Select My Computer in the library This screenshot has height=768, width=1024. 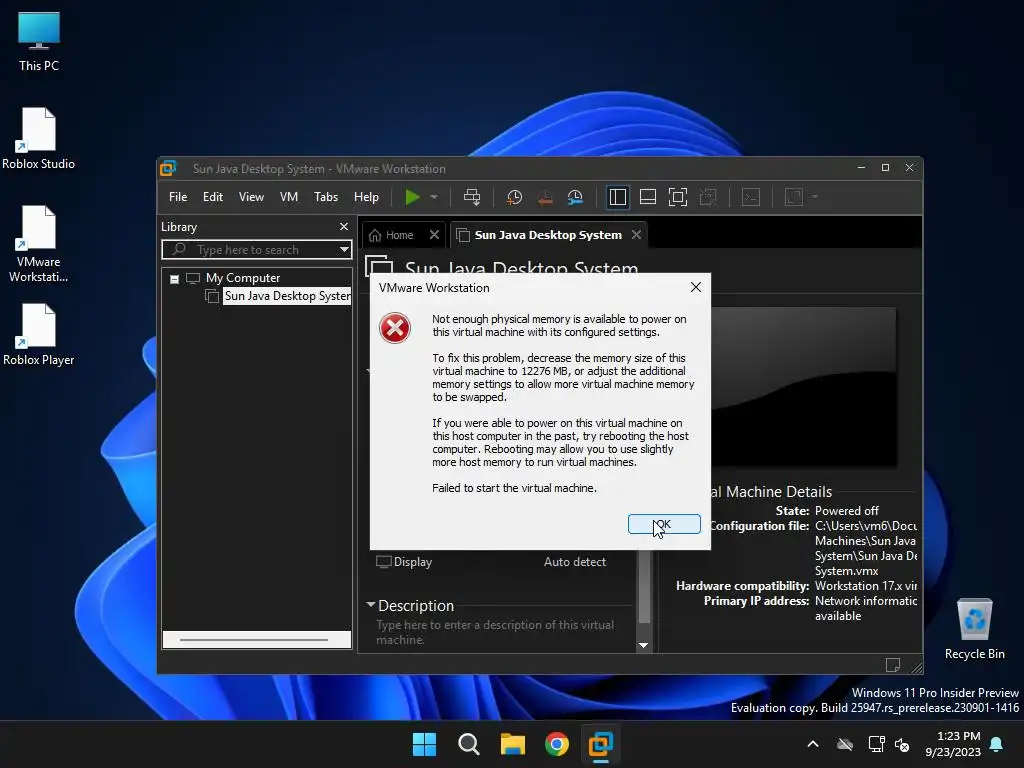tap(243, 278)
